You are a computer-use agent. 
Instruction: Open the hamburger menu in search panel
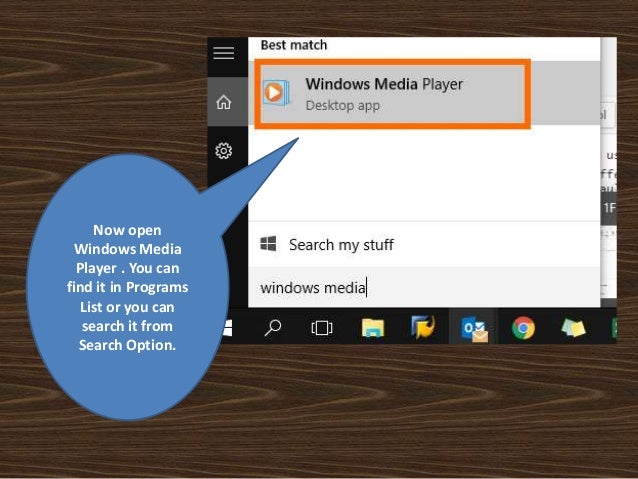[223, 53]
